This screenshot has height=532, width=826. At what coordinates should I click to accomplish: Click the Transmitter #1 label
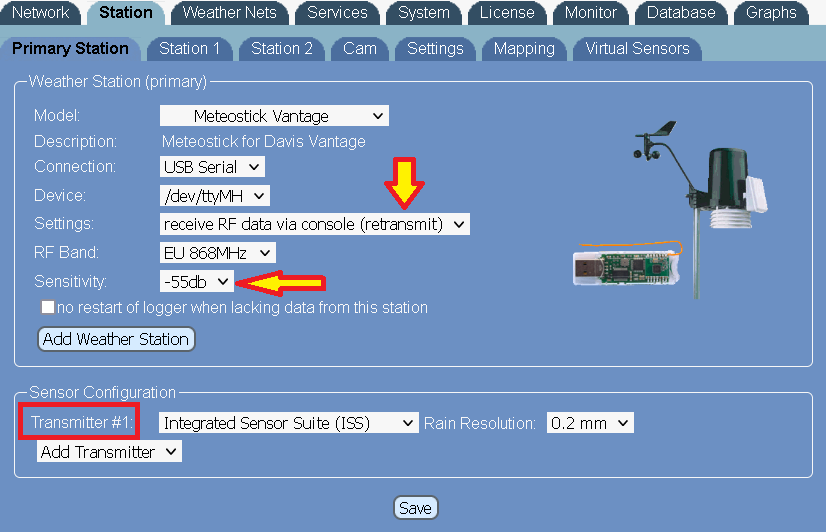[81, 422]
